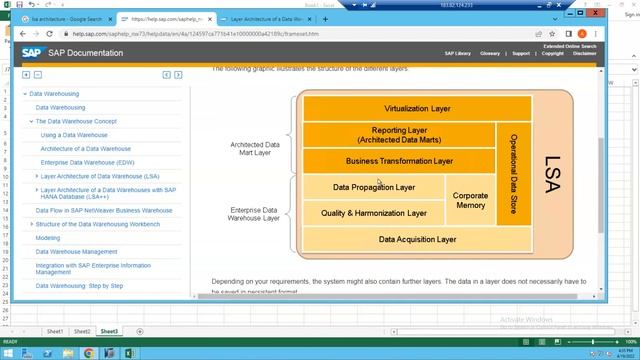Switch to Sheet1 in Excel
This screenshot has height=360, width=640.
(x=55, y=331)
